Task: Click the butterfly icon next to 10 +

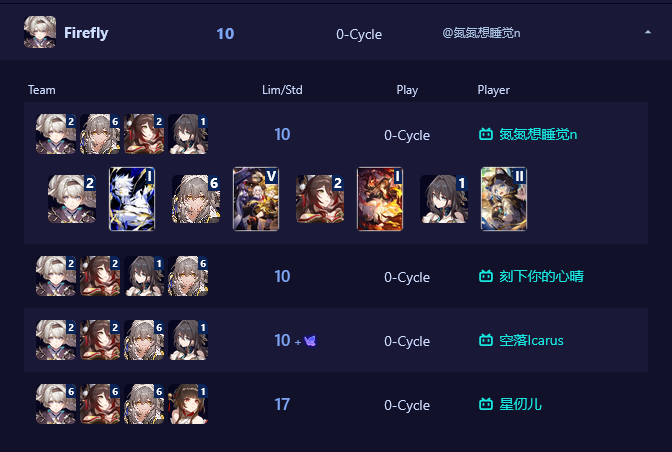Action: tap(310, 341)
